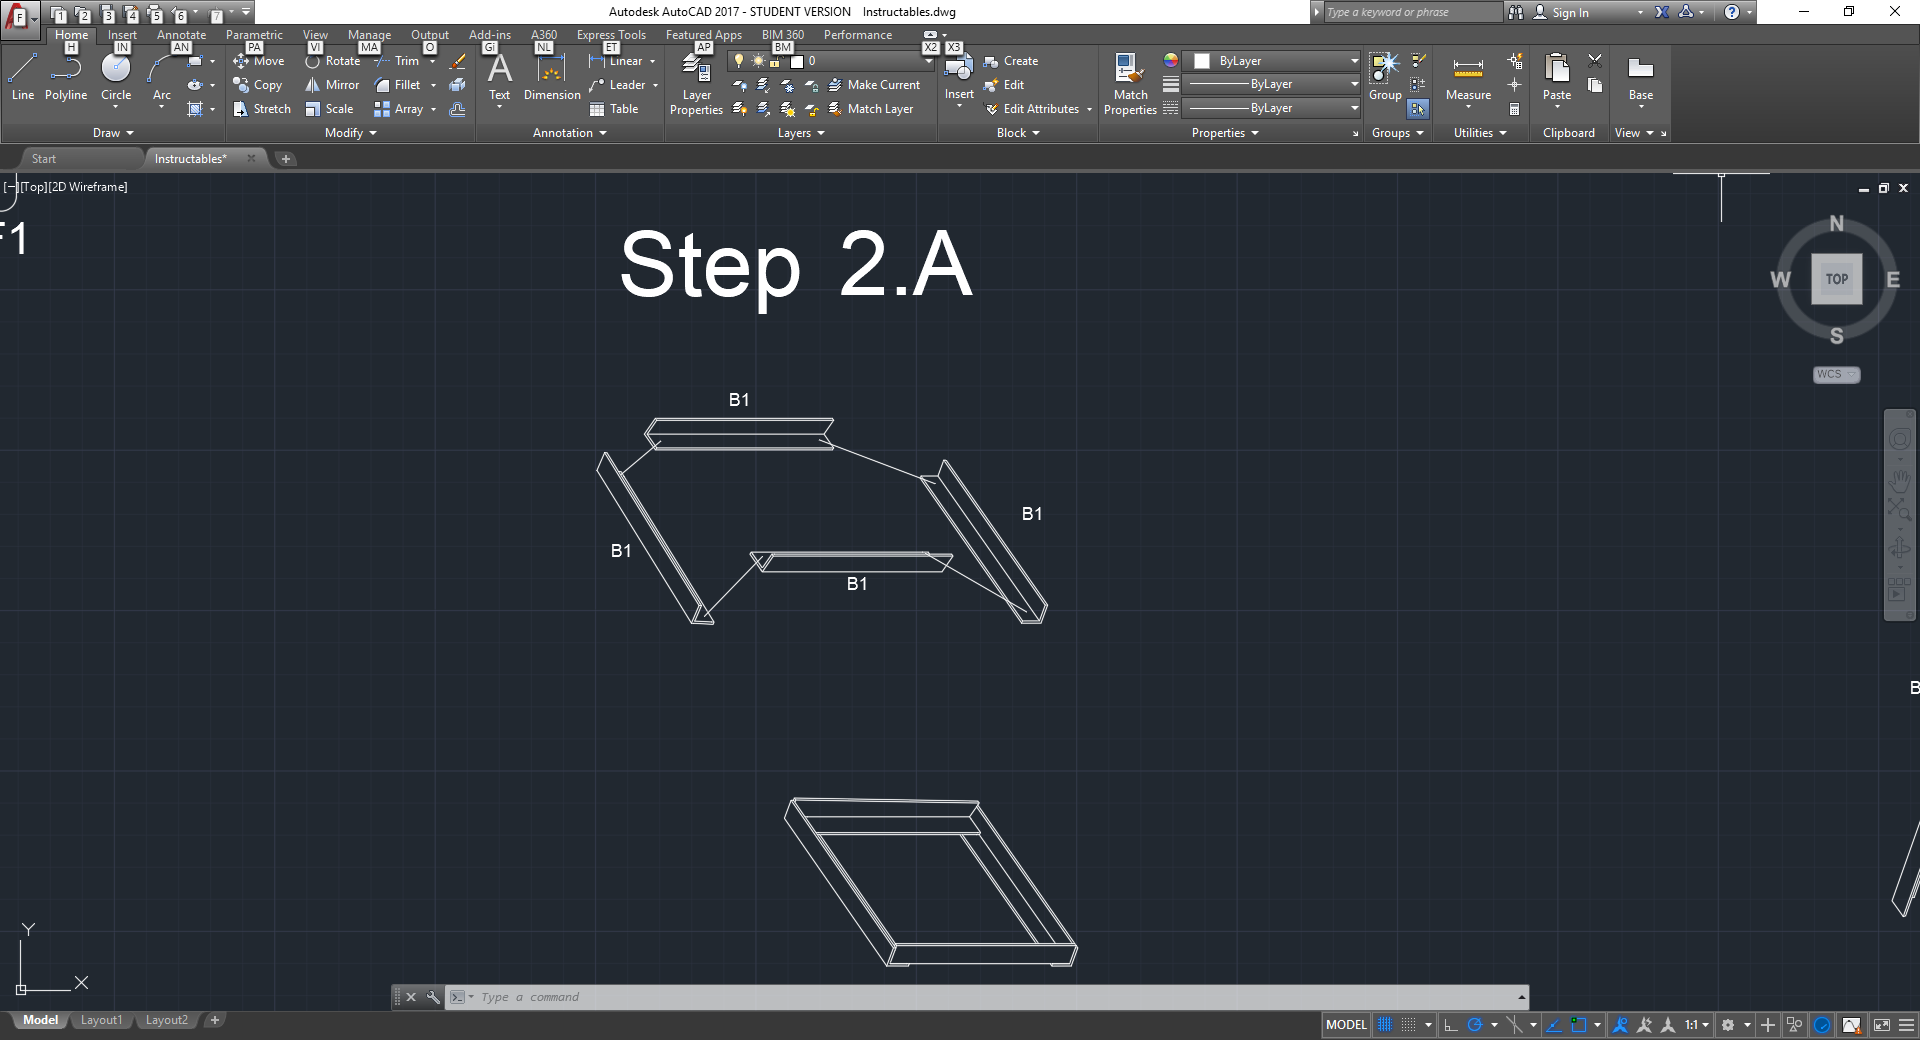
Task: Click Match Properties icon
Action: point(1130,84)
